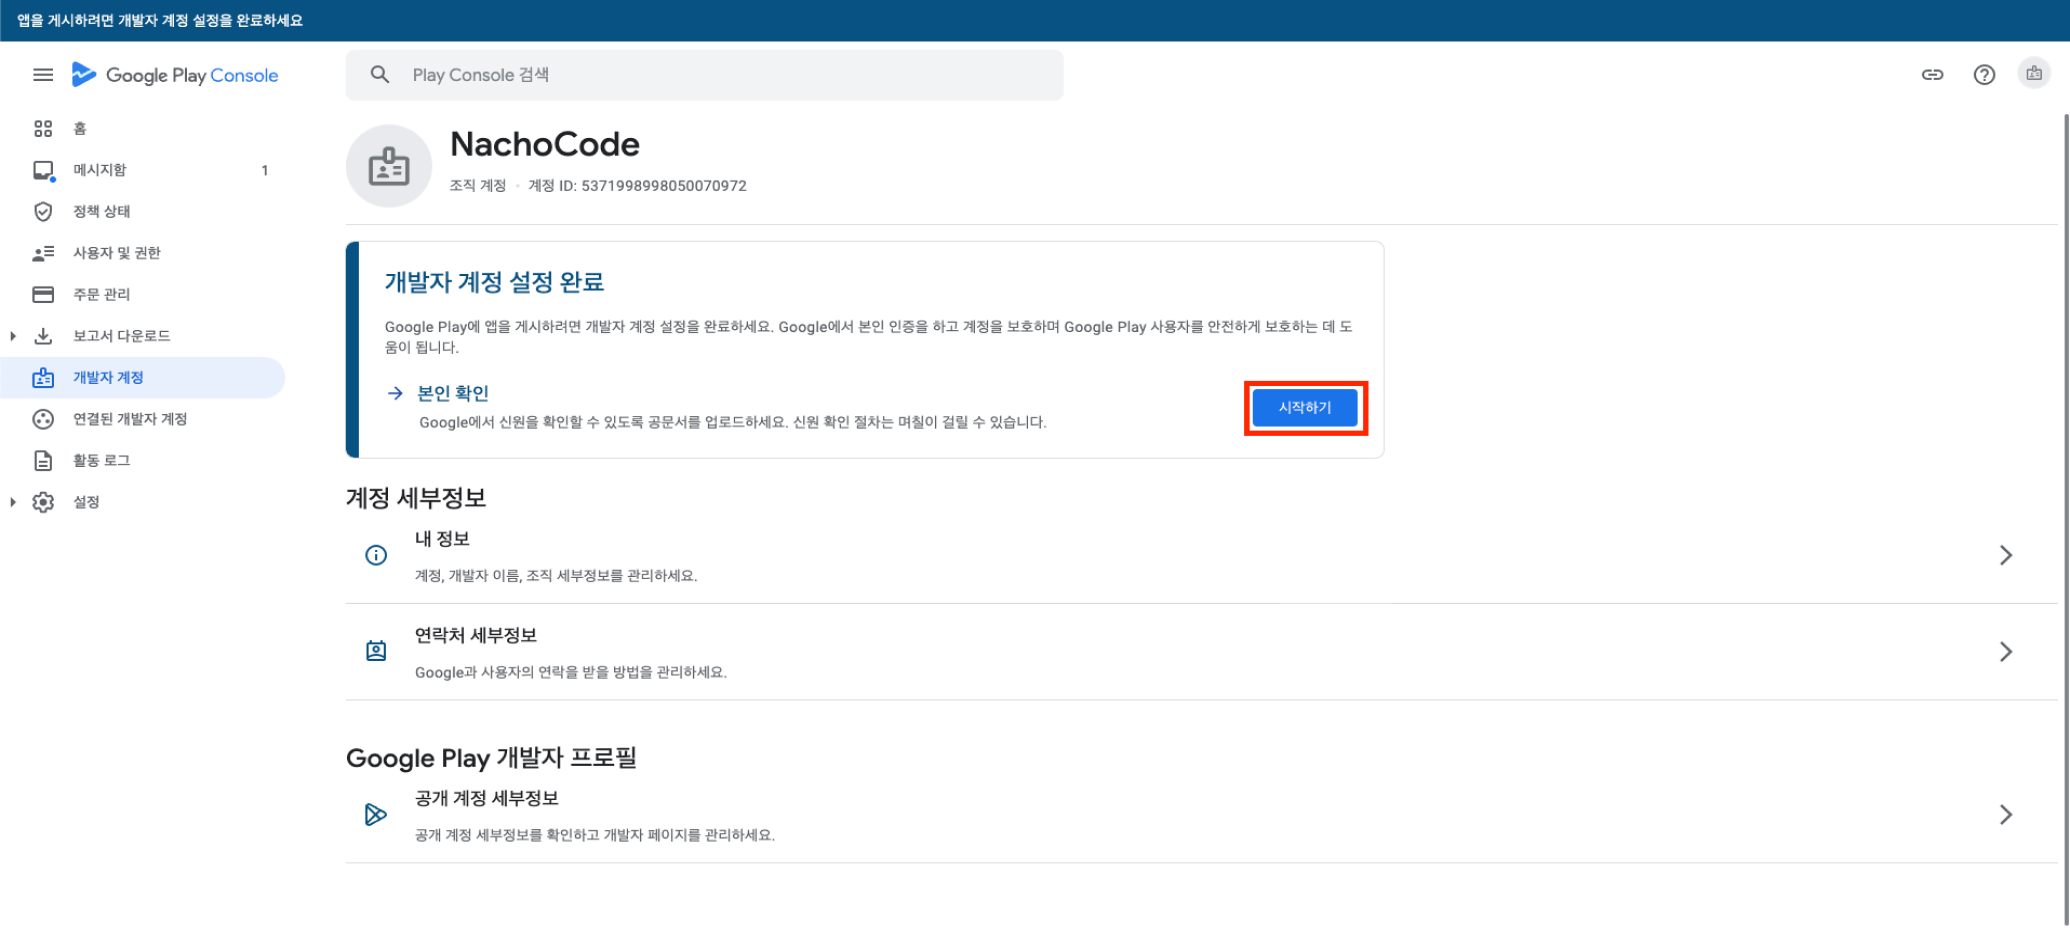Image resolution: width=2070 pixels, height=936 pixels.
Task: Open 연락처 세부정보 row chevron
Action: tap(2006, 652)
